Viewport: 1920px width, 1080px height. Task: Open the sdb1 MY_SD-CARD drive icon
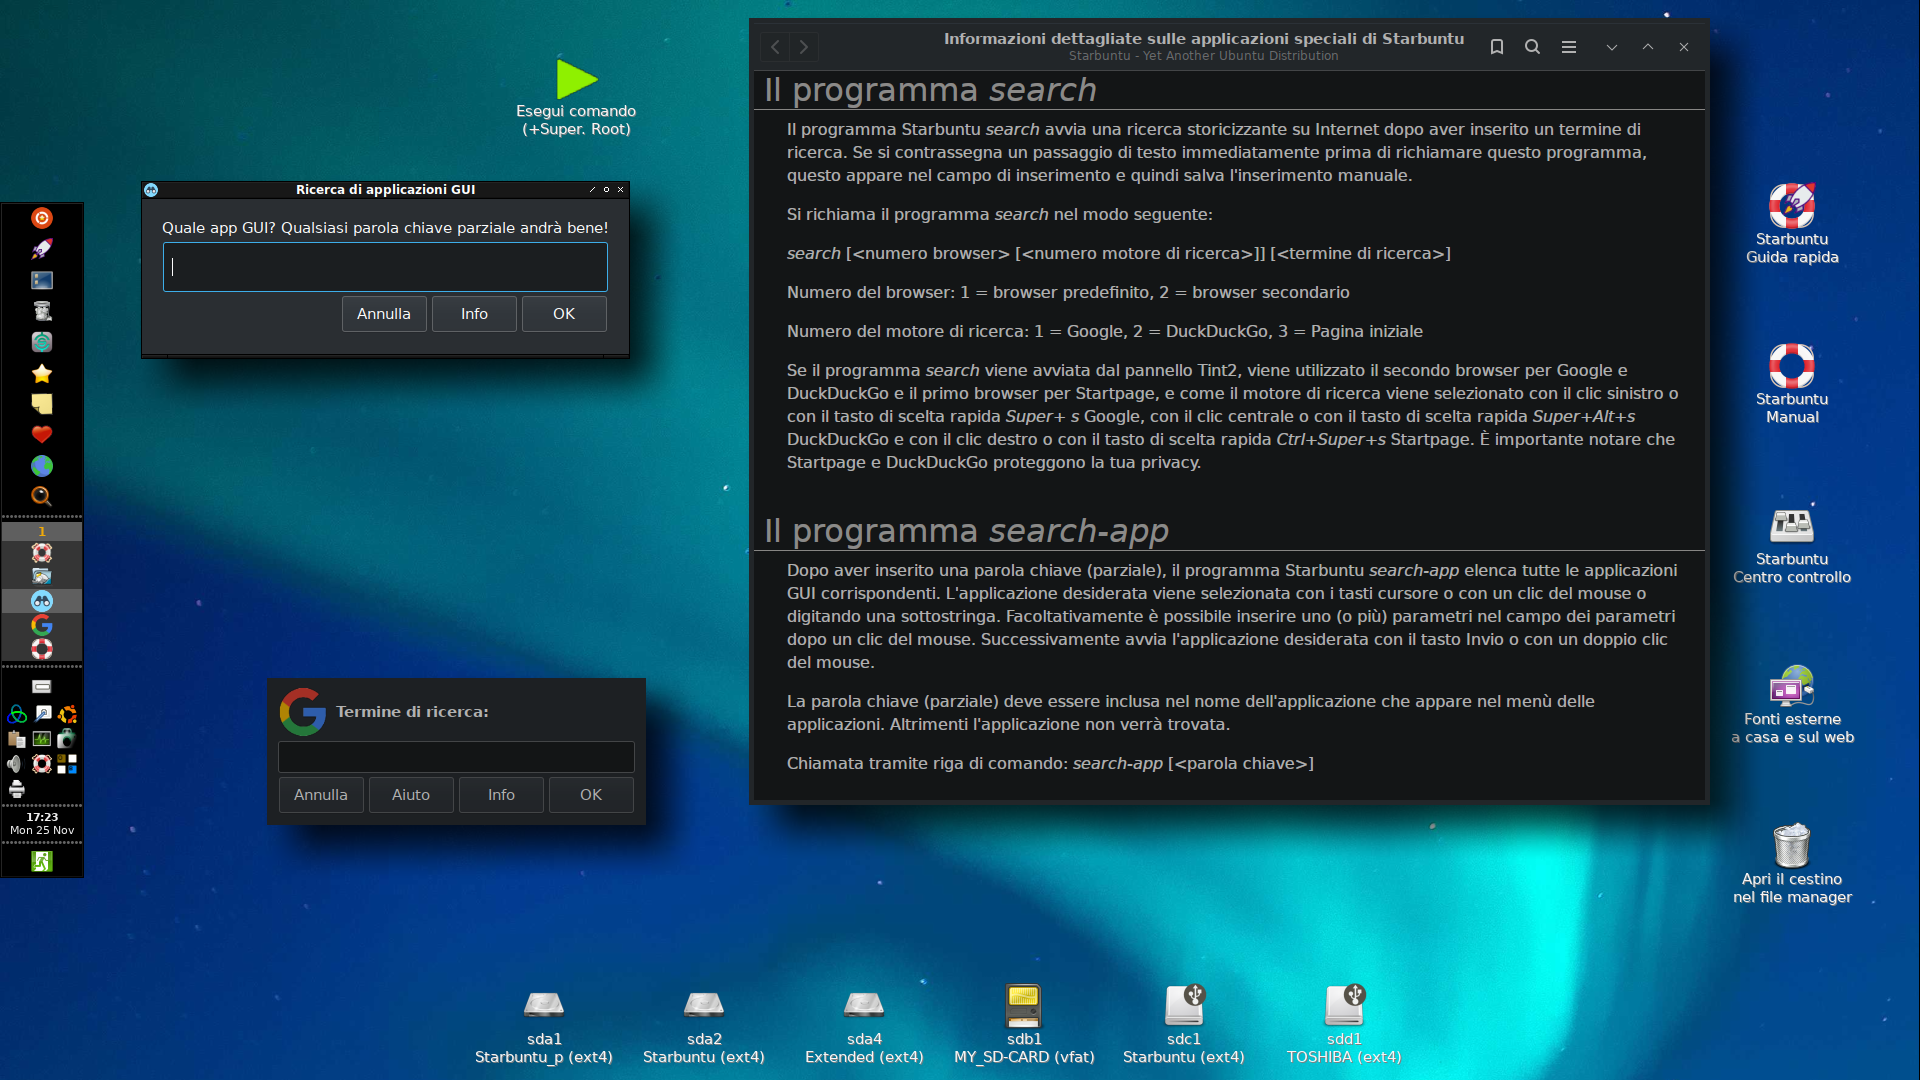[x=1024, y=1005]
